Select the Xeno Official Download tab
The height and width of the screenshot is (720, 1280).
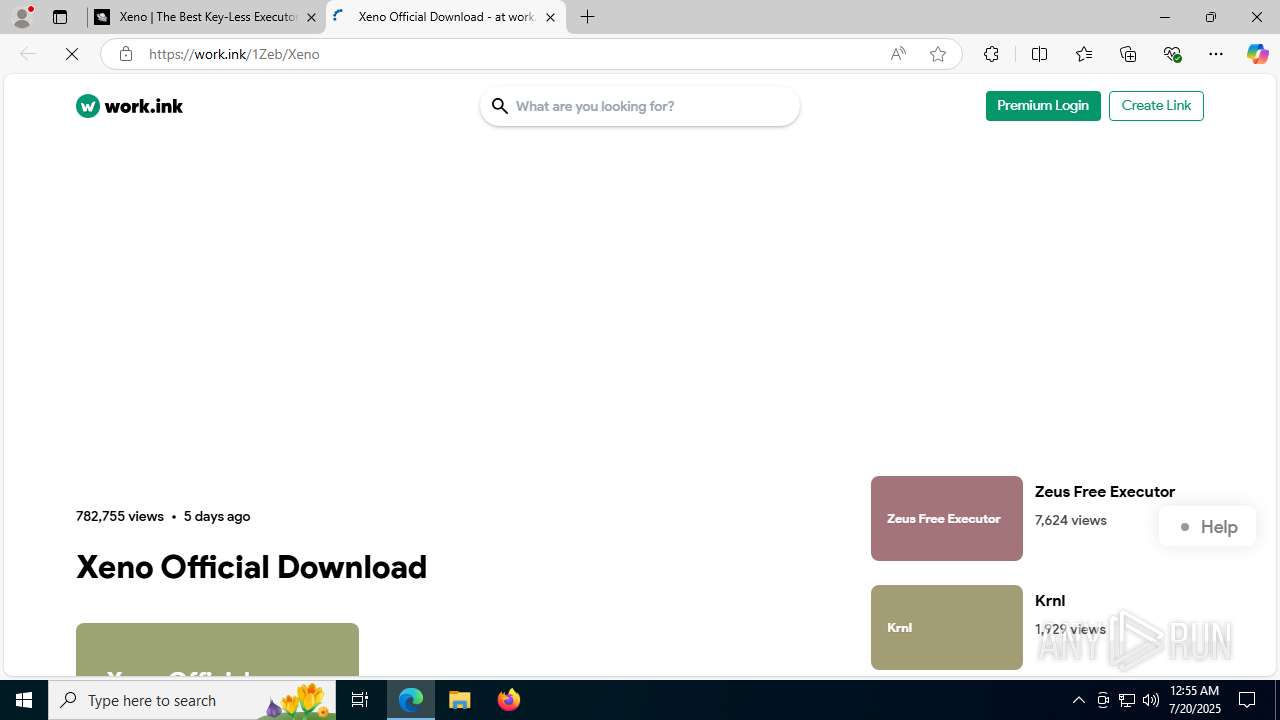point(446,17)
